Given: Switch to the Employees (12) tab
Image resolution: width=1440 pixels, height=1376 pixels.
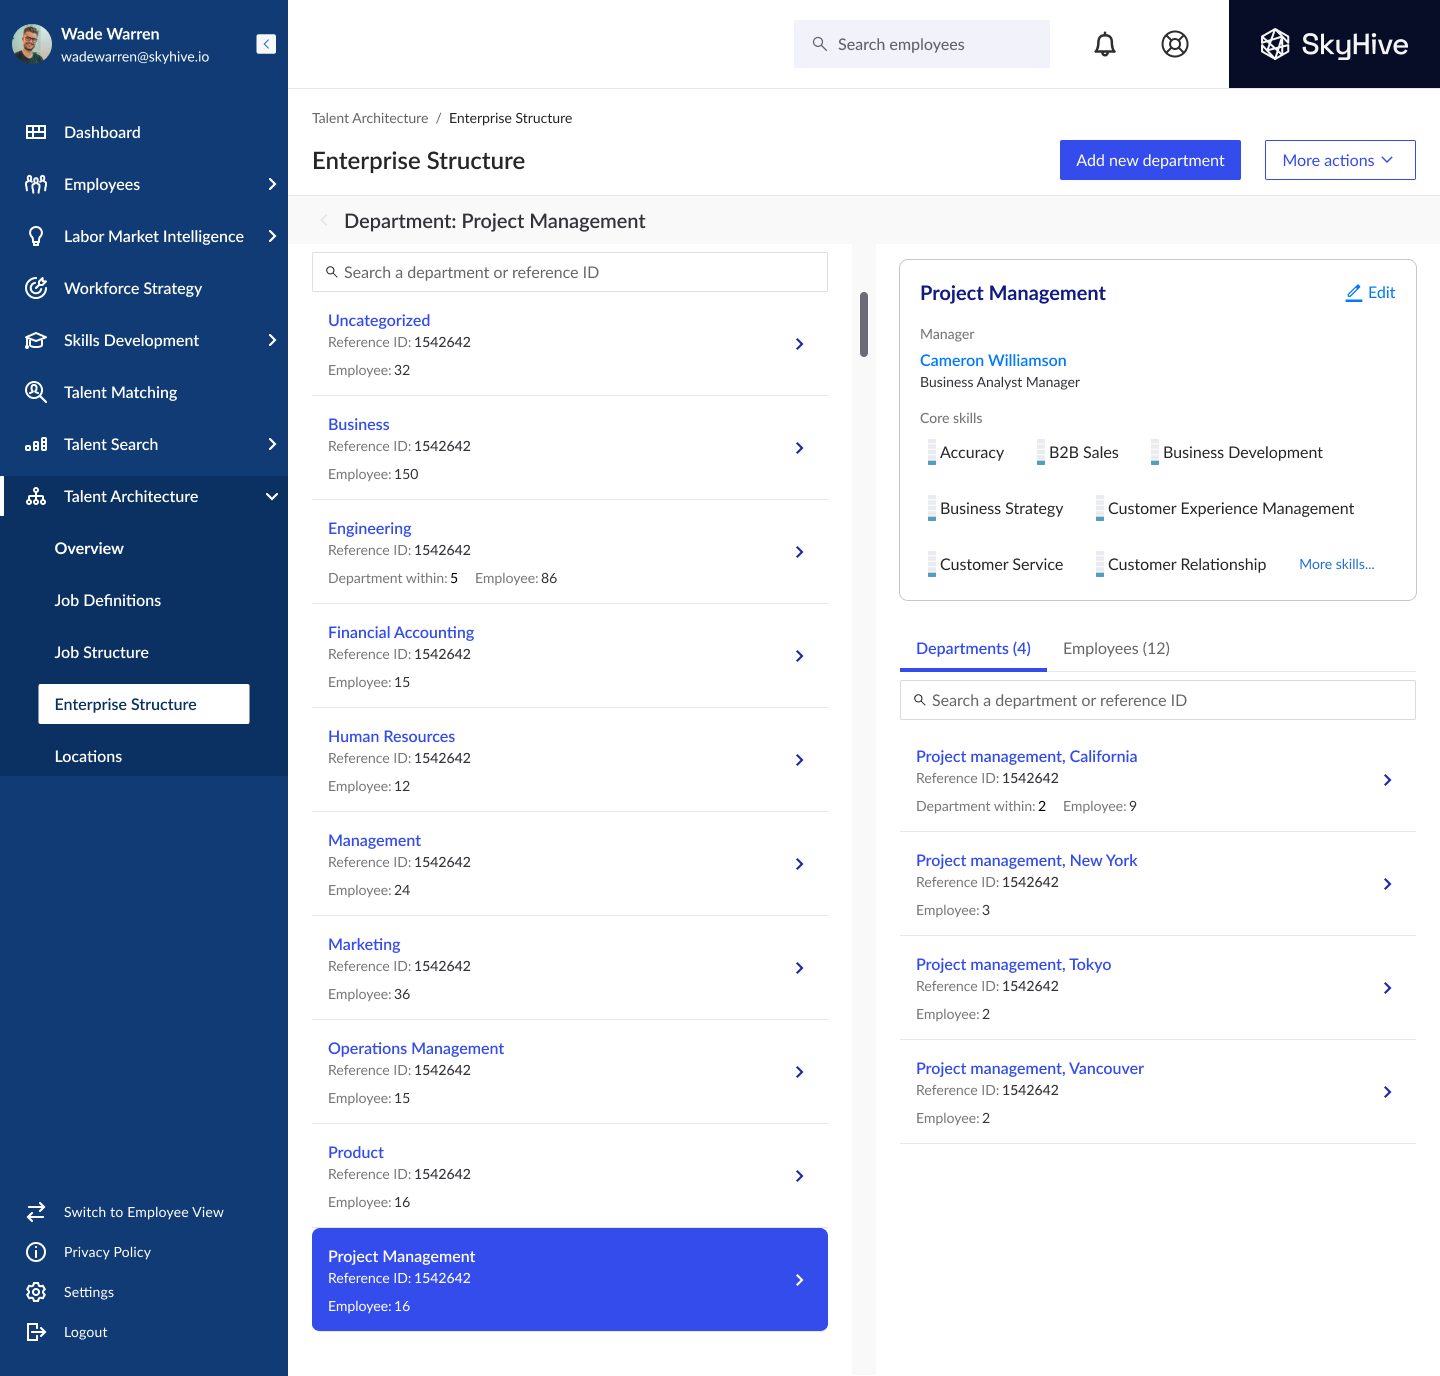Looking at the screenshot, I should [1116, 648].
